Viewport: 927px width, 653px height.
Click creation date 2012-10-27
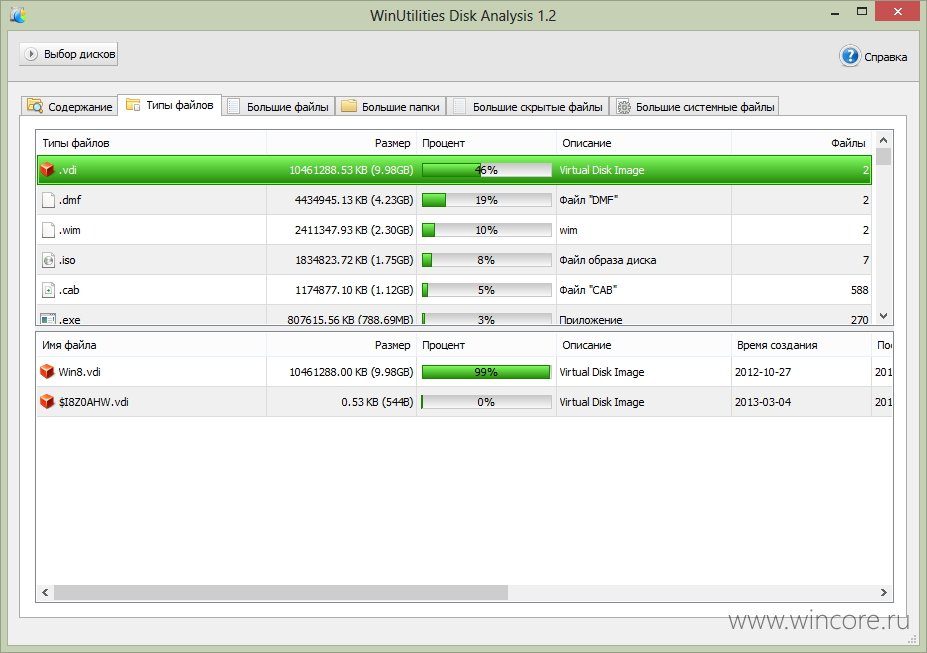coord(763,372)
